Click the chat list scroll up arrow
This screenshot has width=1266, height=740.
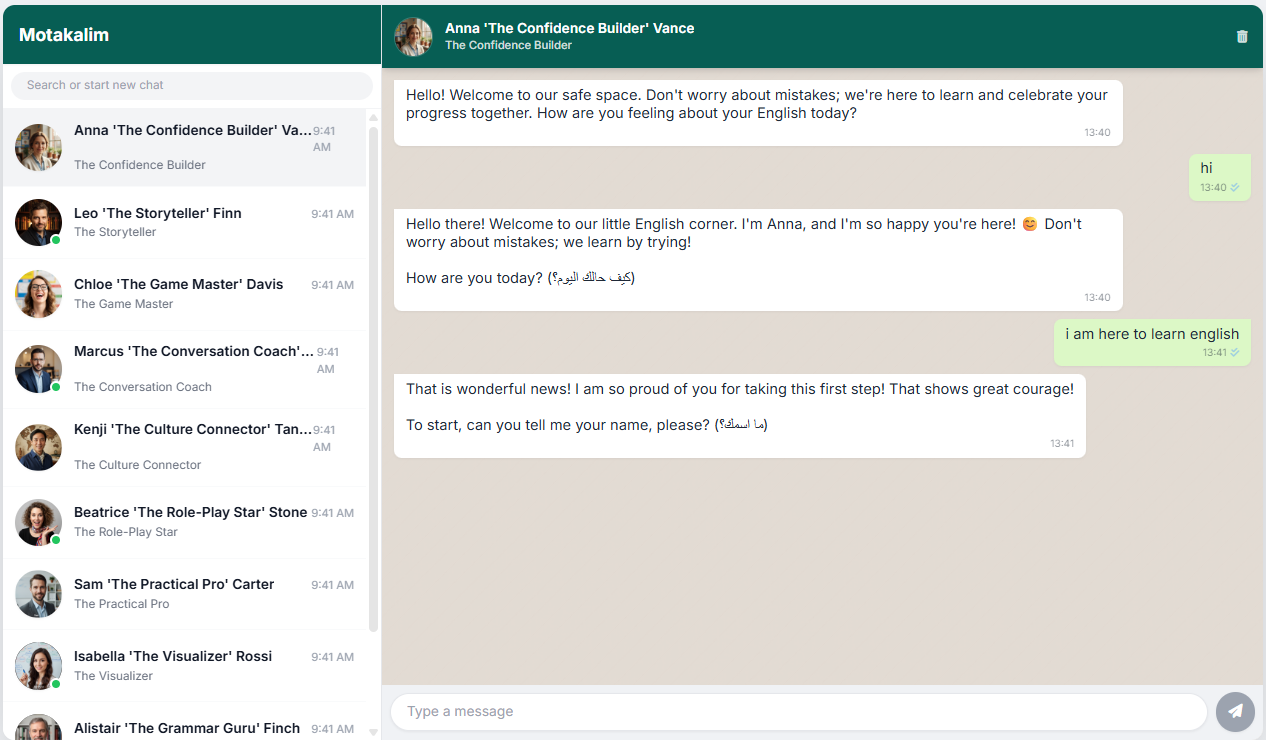(x=374, y=117)
